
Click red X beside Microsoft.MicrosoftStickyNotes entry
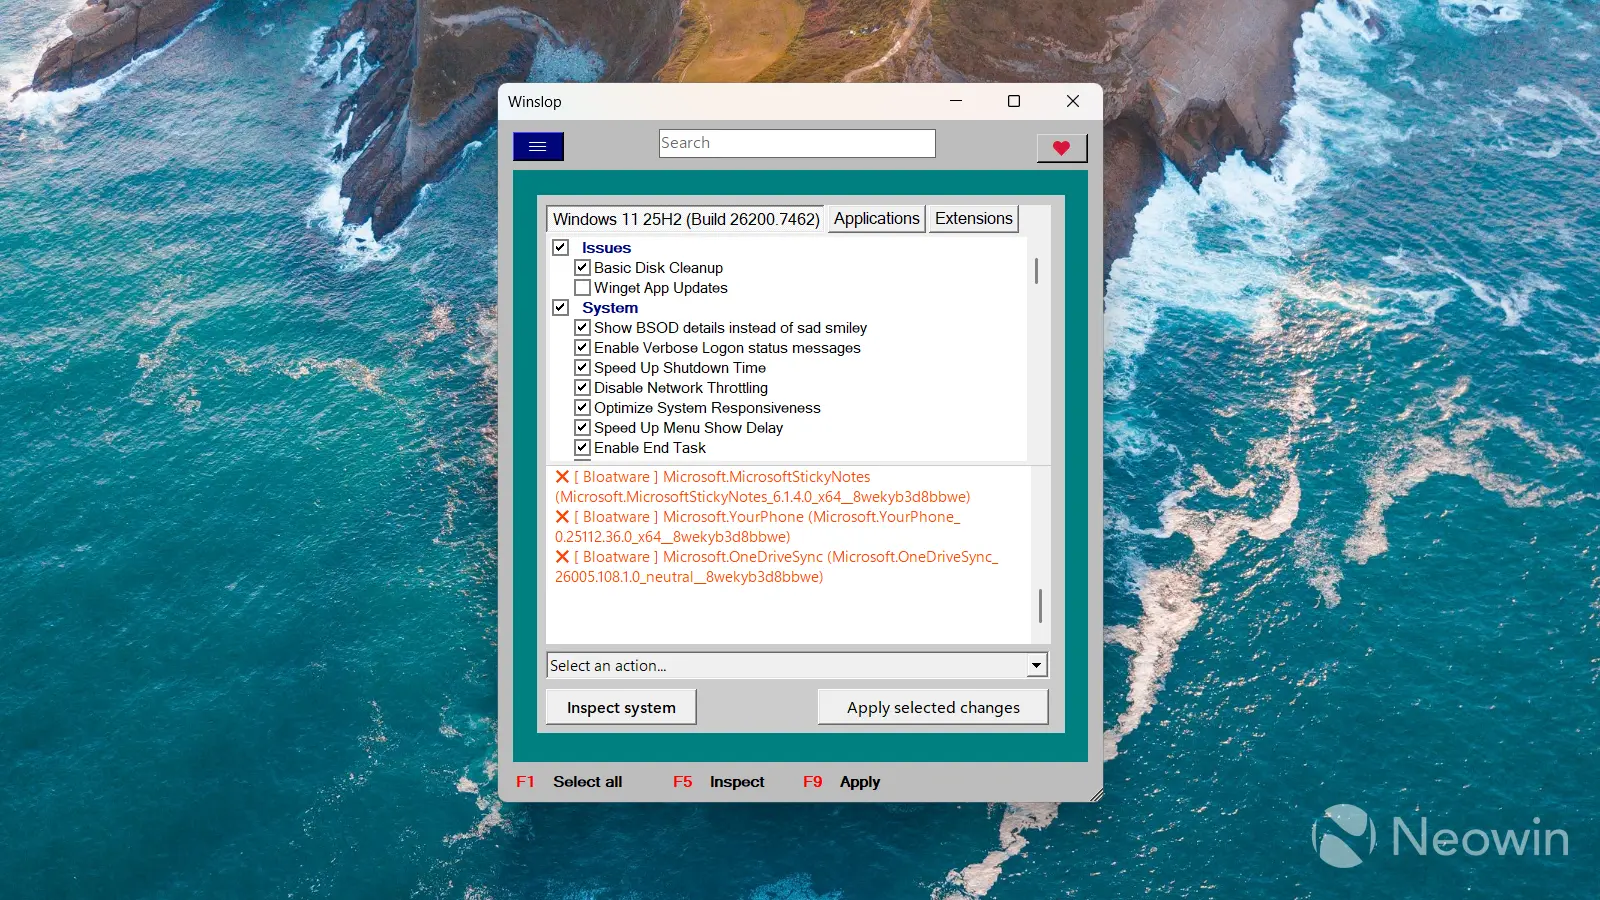[x=562, y=477]
